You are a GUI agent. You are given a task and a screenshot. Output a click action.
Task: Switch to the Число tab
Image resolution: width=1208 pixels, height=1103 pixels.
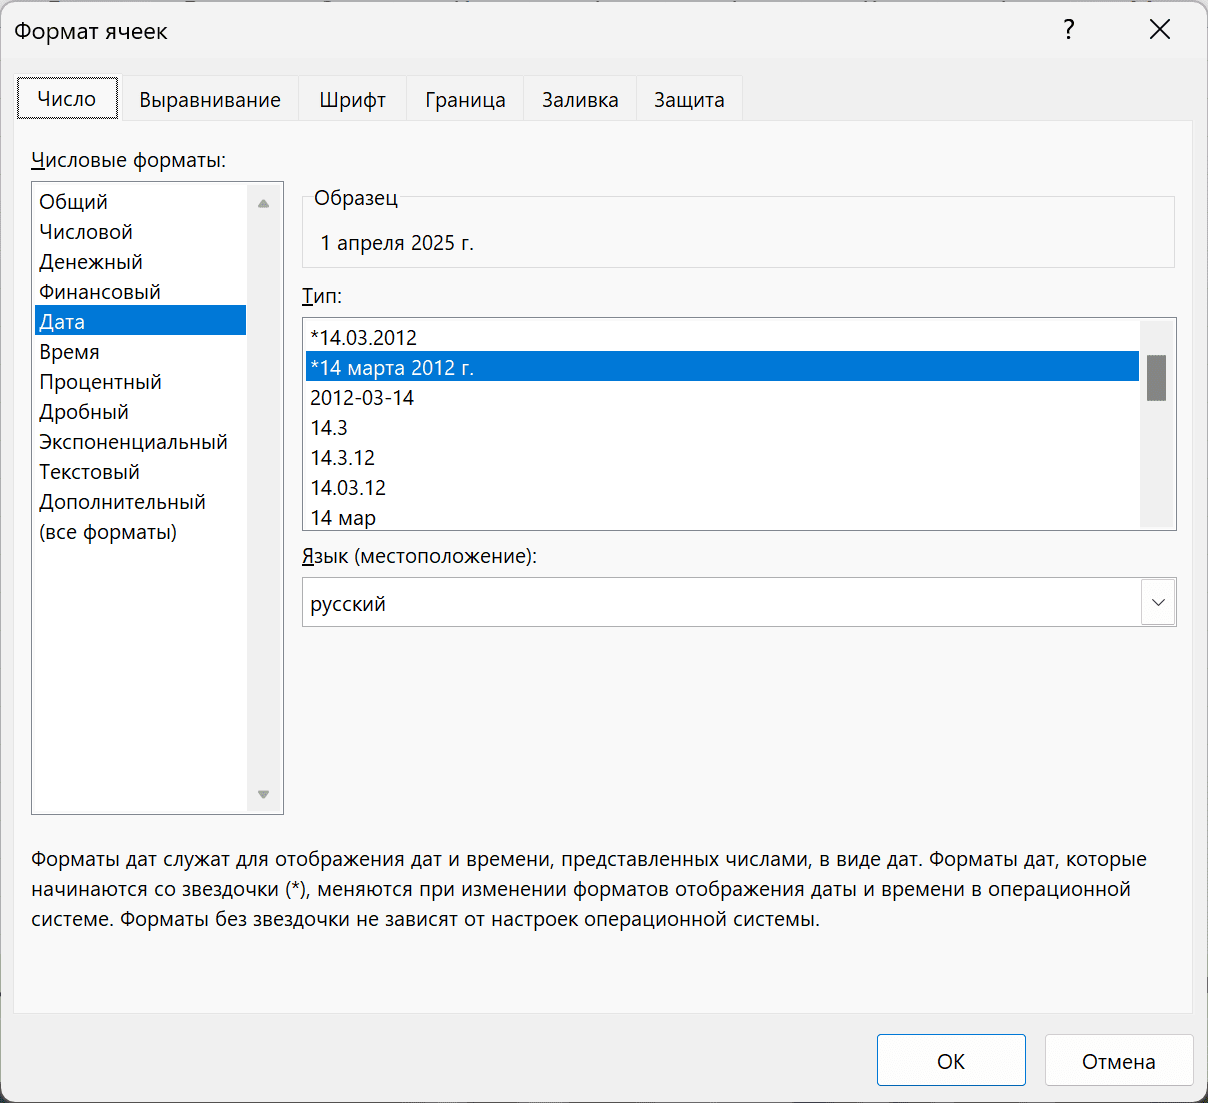pyautogui.click(x=67, y=98)
